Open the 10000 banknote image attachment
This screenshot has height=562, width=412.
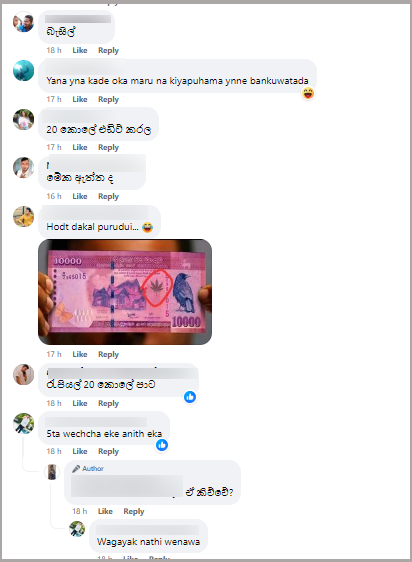click(125, 292)
